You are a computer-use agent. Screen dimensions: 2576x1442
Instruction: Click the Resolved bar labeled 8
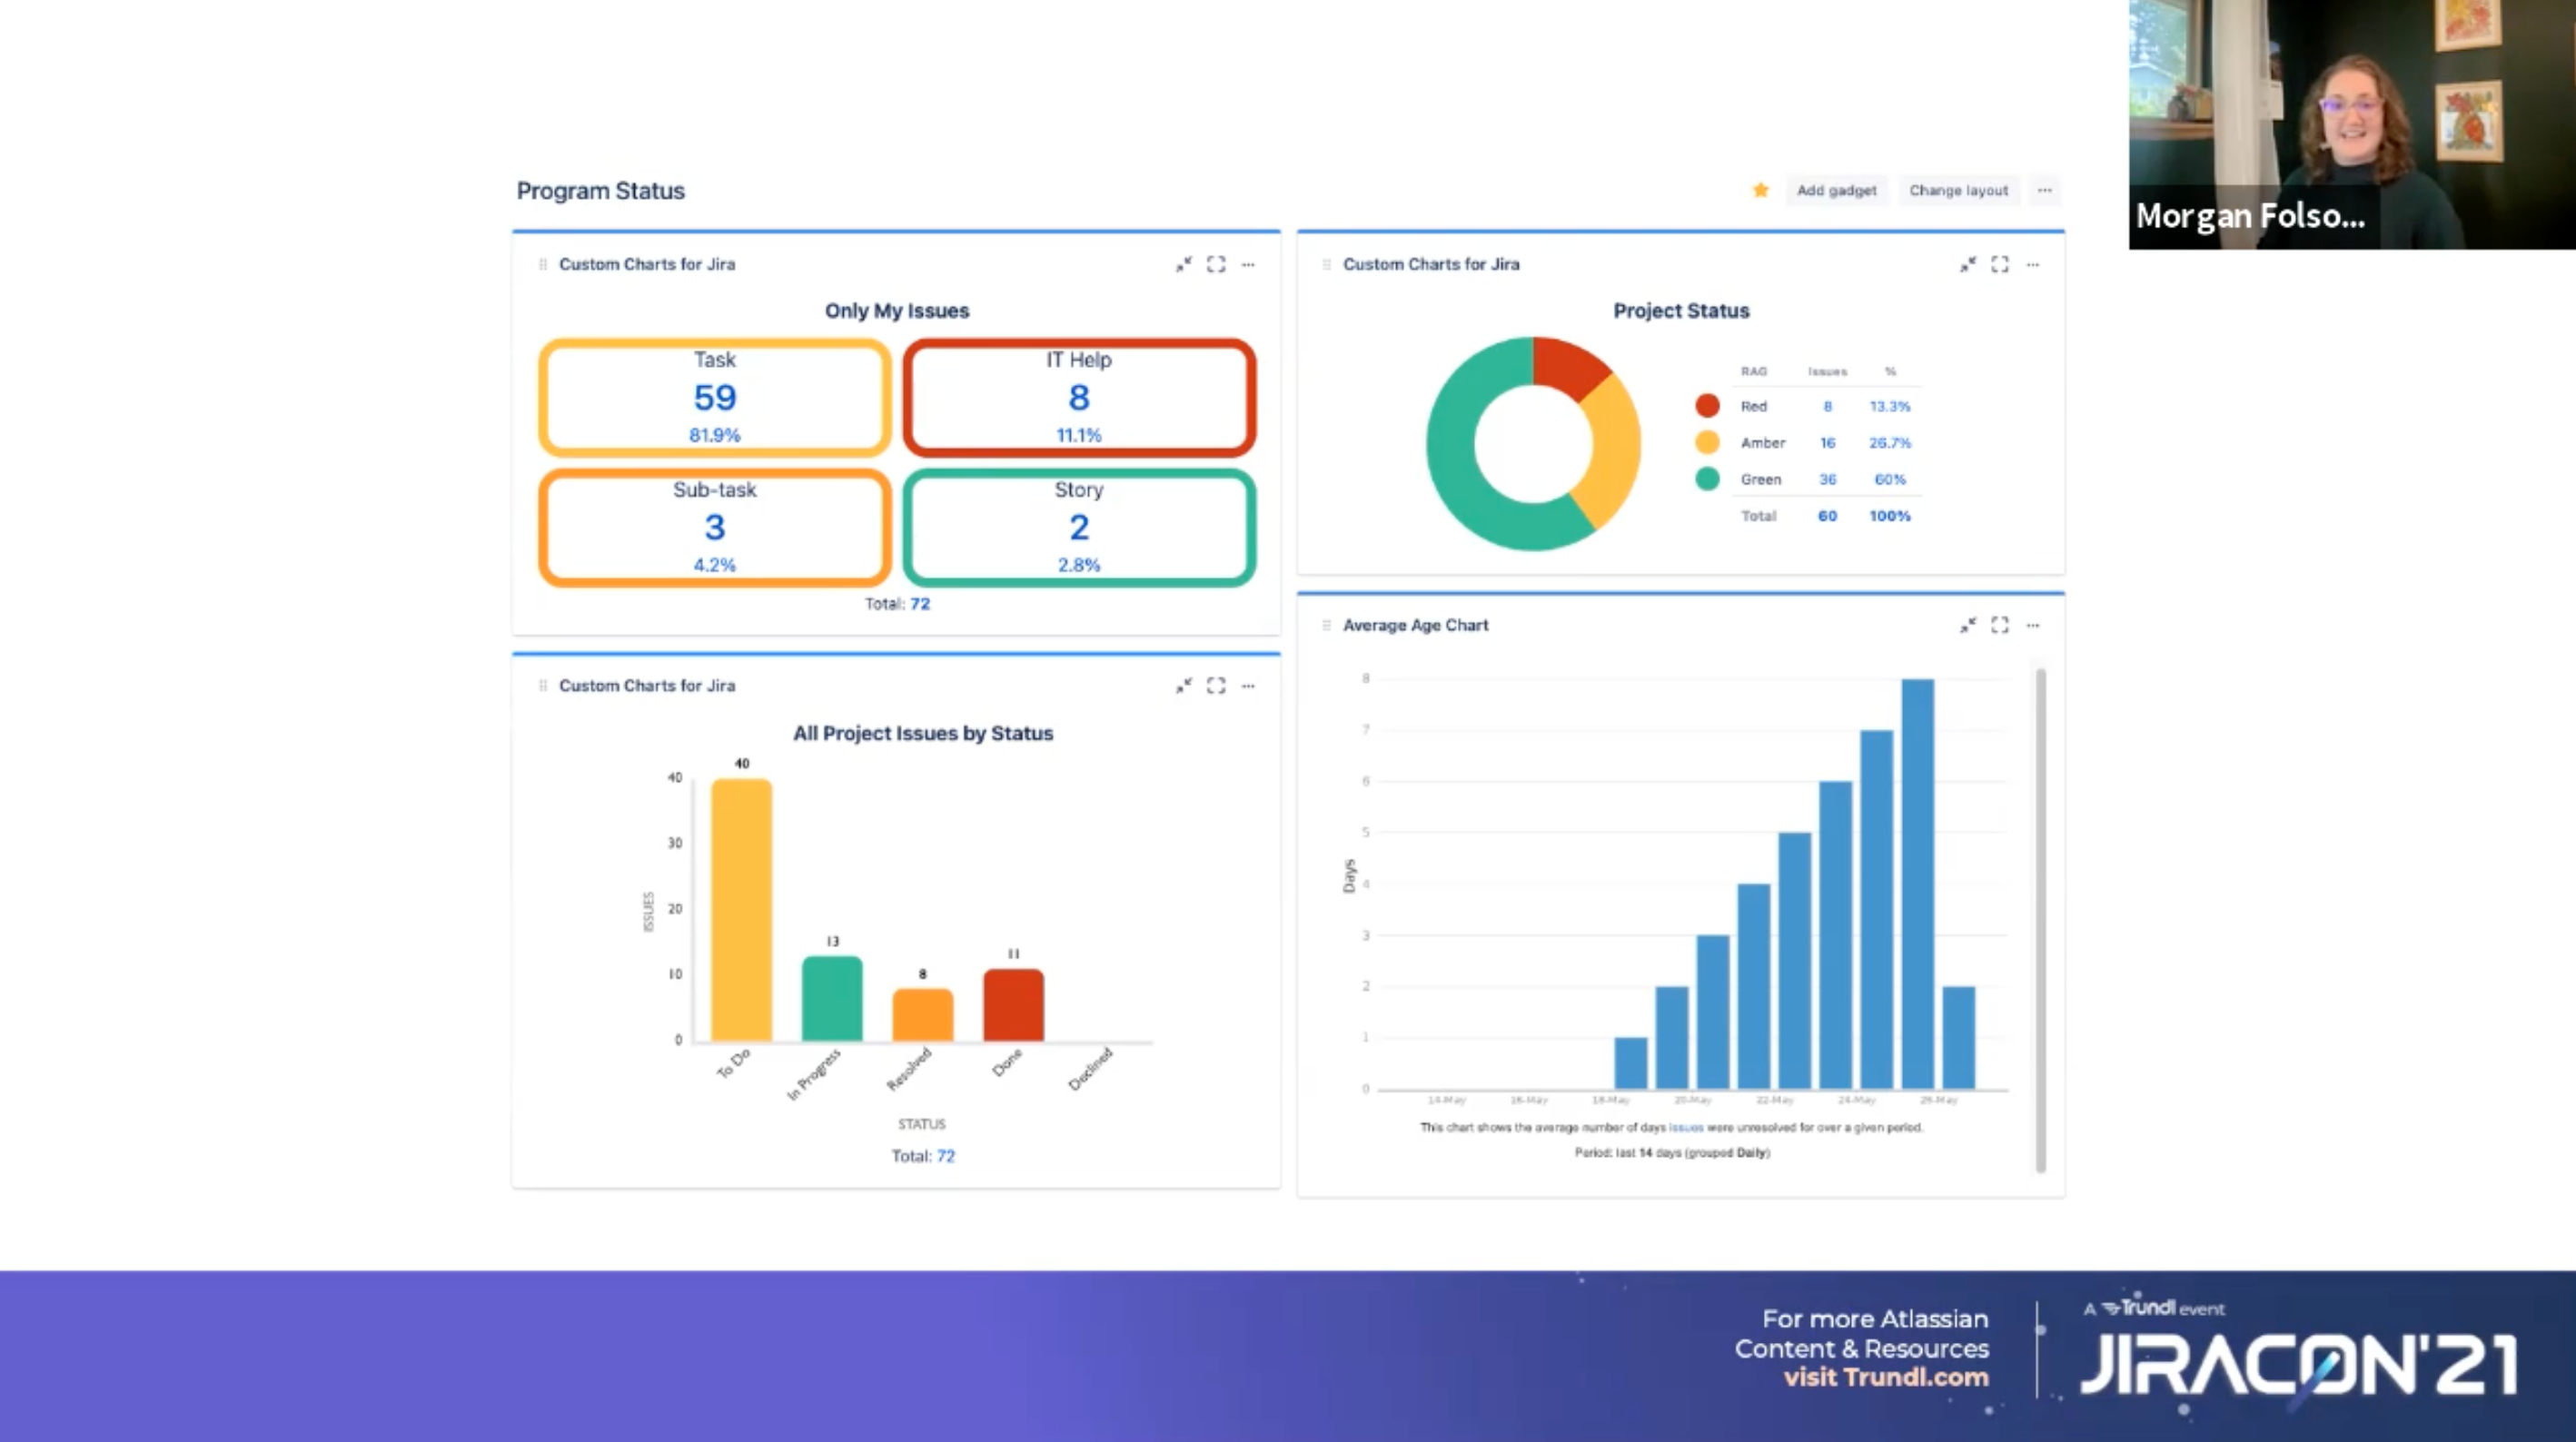tap(922, 1015)
